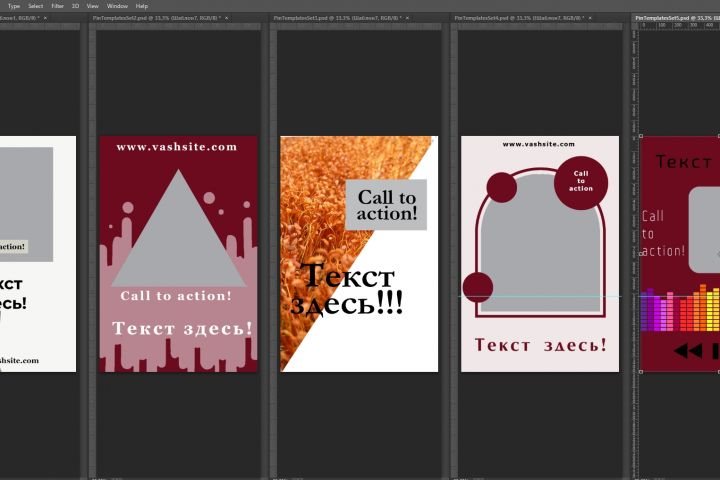Click the 'Call to action!' text in Set5
This screenshot has height=480, width=720.
(x=663, y=233)
